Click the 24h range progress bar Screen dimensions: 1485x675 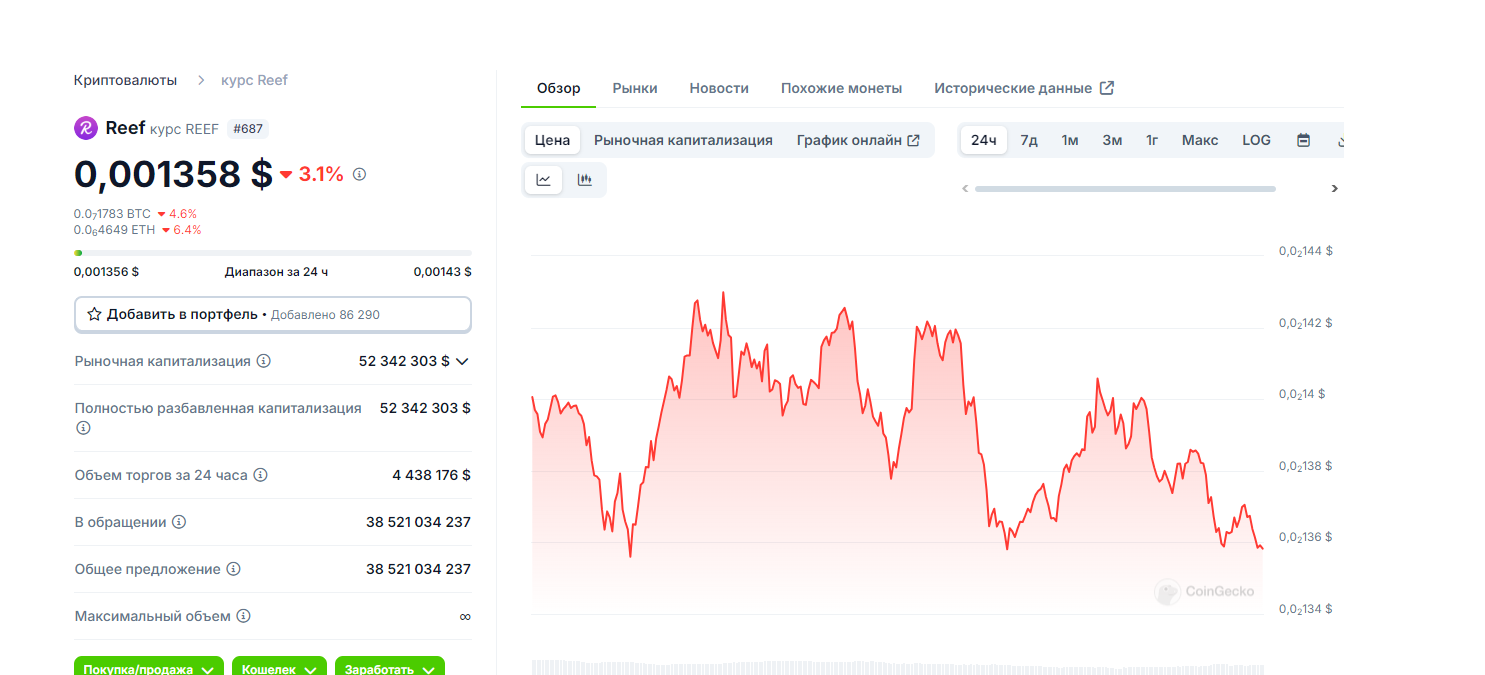coord(273,253)
